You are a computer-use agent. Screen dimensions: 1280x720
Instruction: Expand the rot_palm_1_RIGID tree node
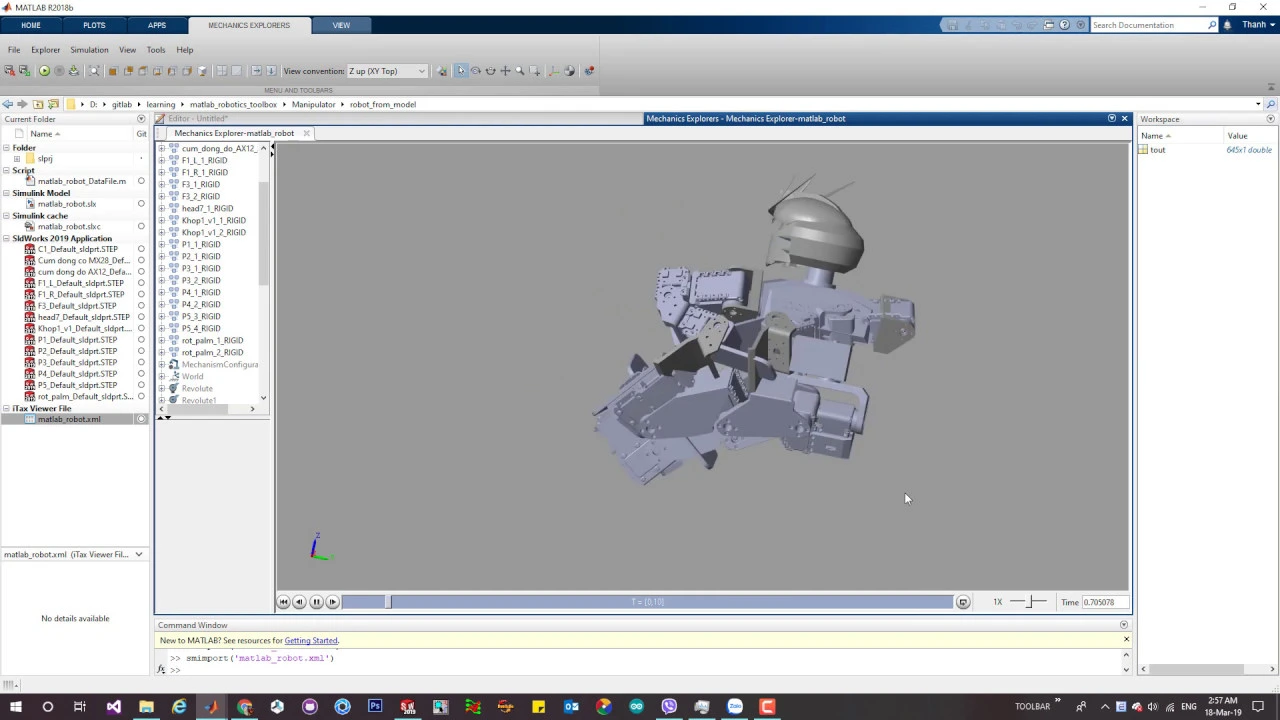[x=162, y=340]
